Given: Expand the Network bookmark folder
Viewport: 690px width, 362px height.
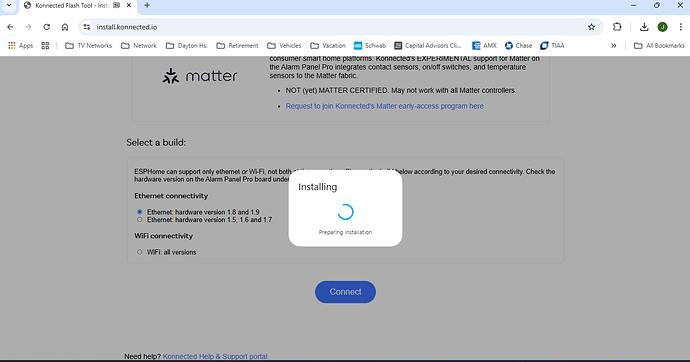Looking at the screenshot, I should pyautogui.click(x=139, y=45).
